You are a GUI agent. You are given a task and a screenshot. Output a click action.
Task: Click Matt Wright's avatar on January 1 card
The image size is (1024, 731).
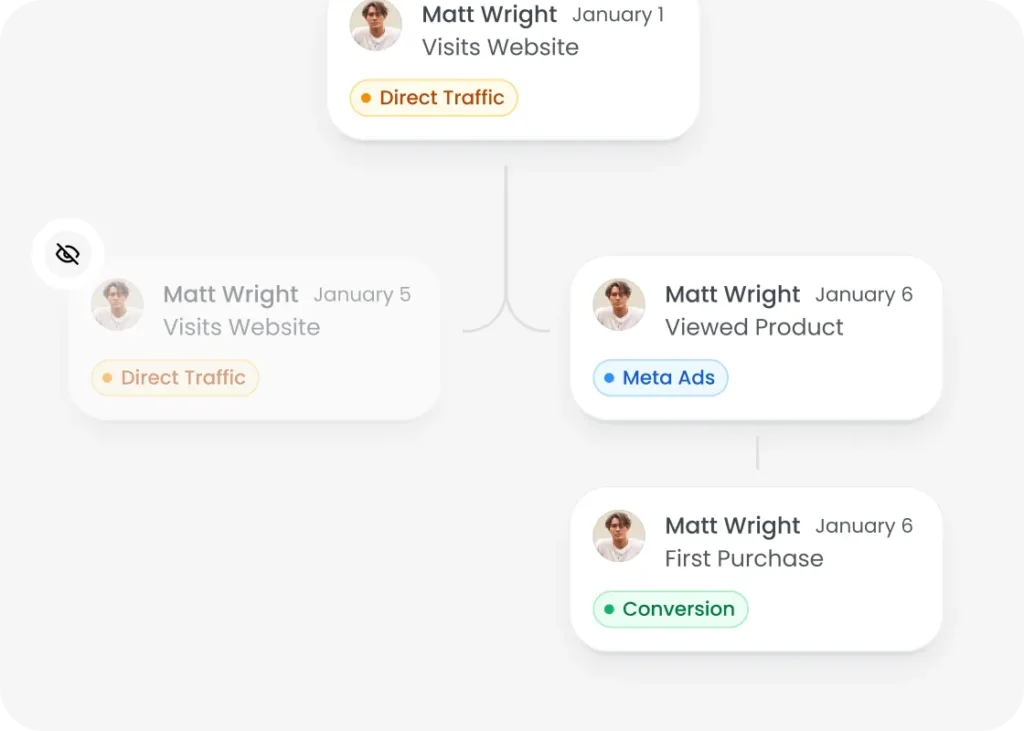[x=375, y=25]
